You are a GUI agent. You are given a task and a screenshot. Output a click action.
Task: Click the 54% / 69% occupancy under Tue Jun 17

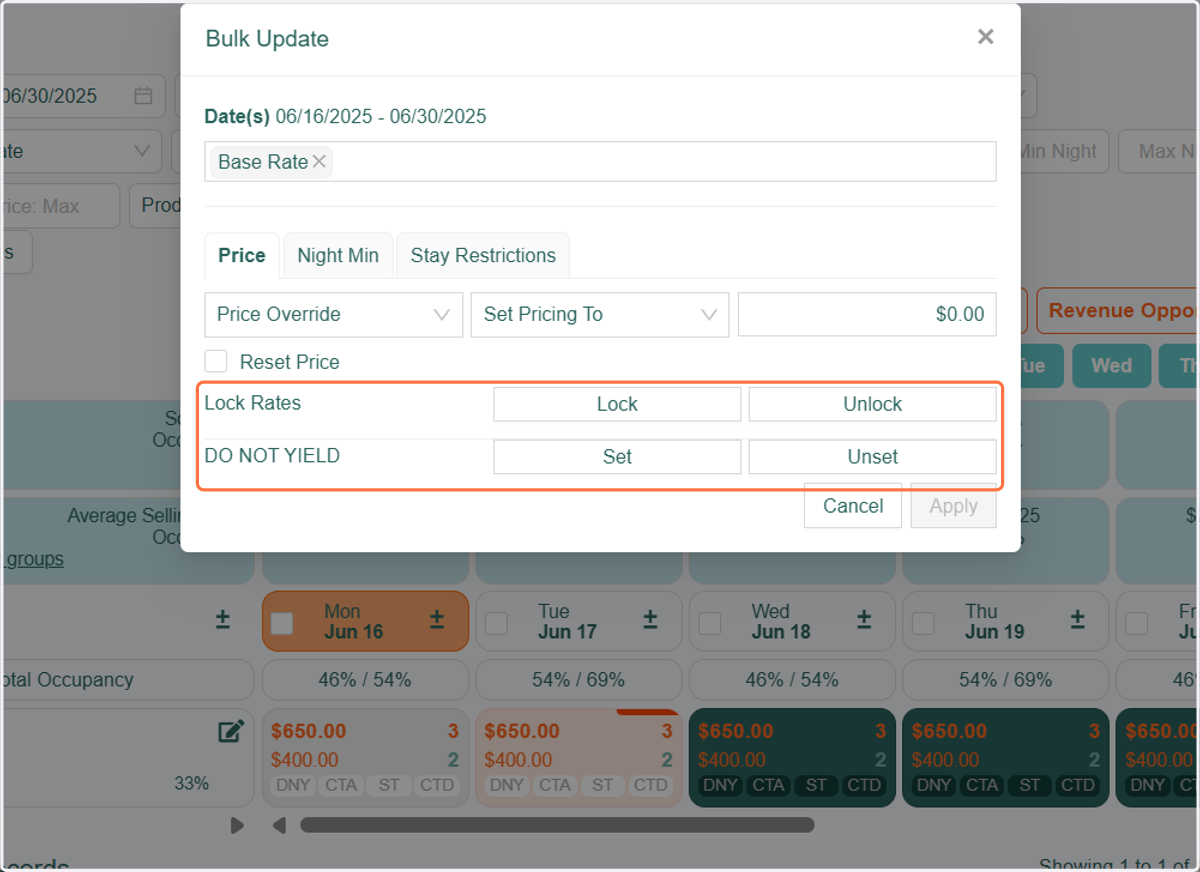[x=579, y=680]
